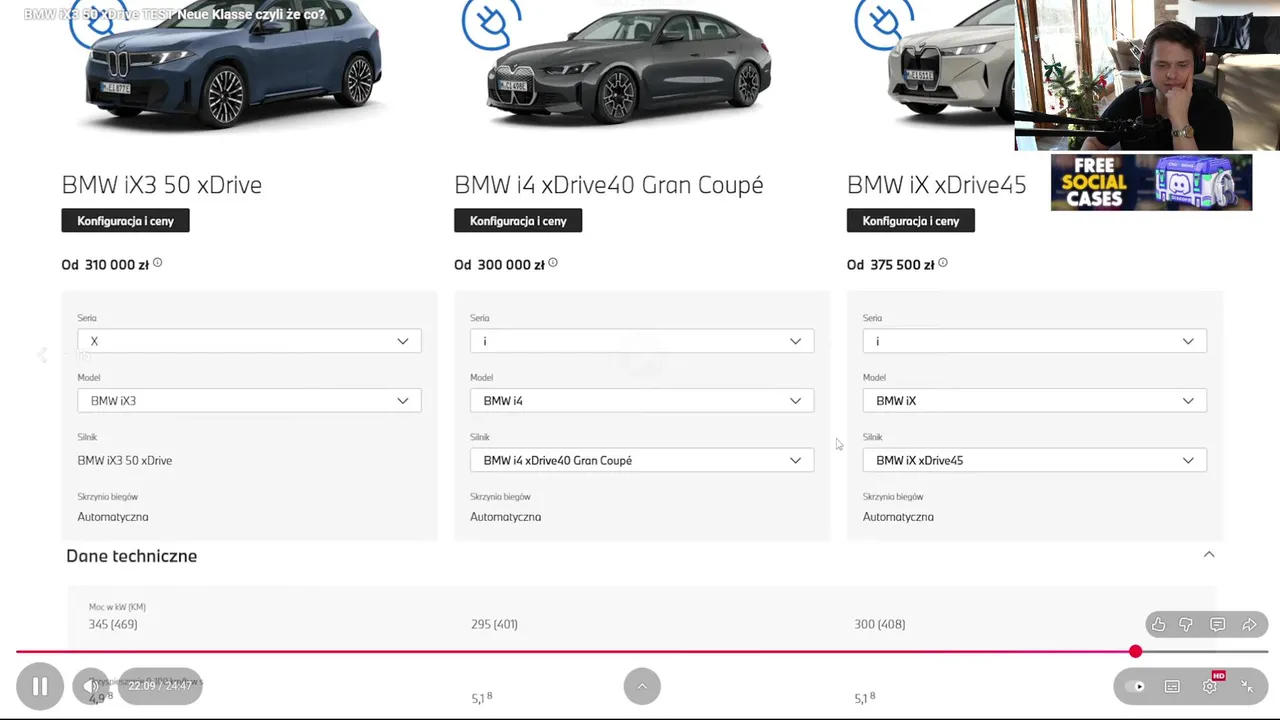Open the HD settings gear
Viewport: 1280px width, 720px height.
click(x=1210, y=686)
